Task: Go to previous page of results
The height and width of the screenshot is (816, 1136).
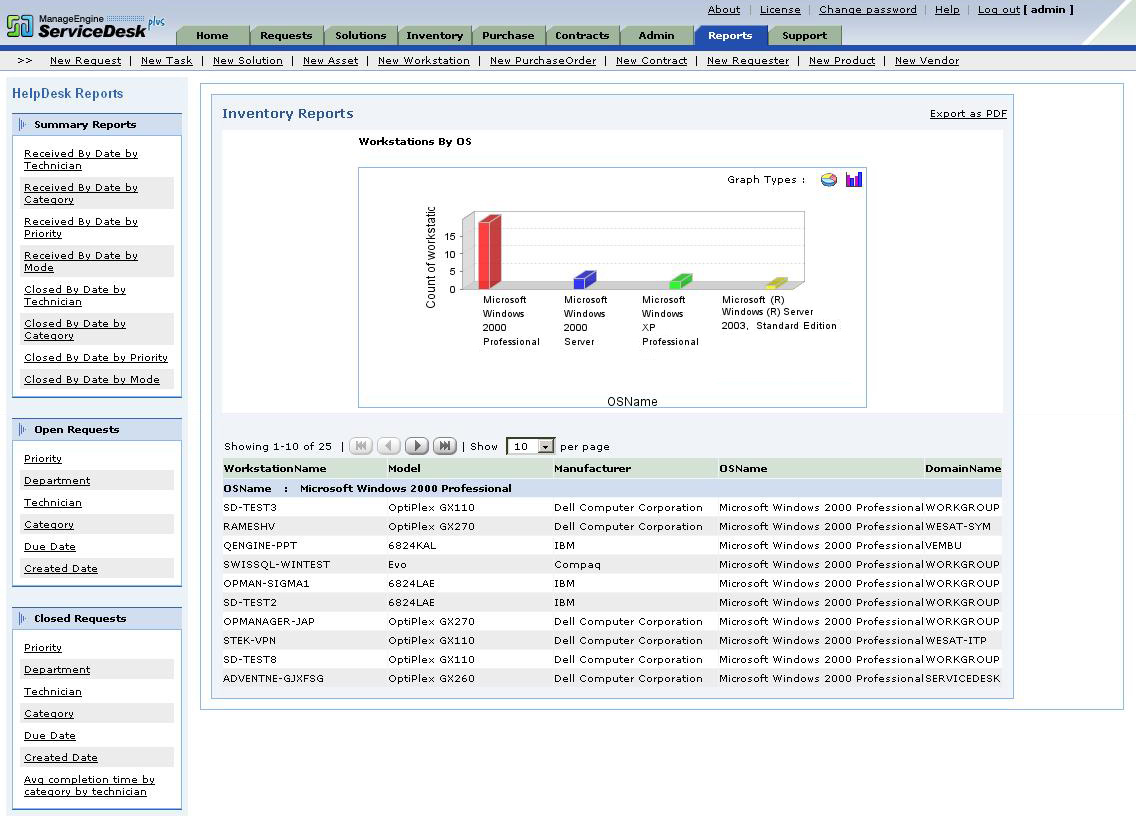Action: point(389,446)
